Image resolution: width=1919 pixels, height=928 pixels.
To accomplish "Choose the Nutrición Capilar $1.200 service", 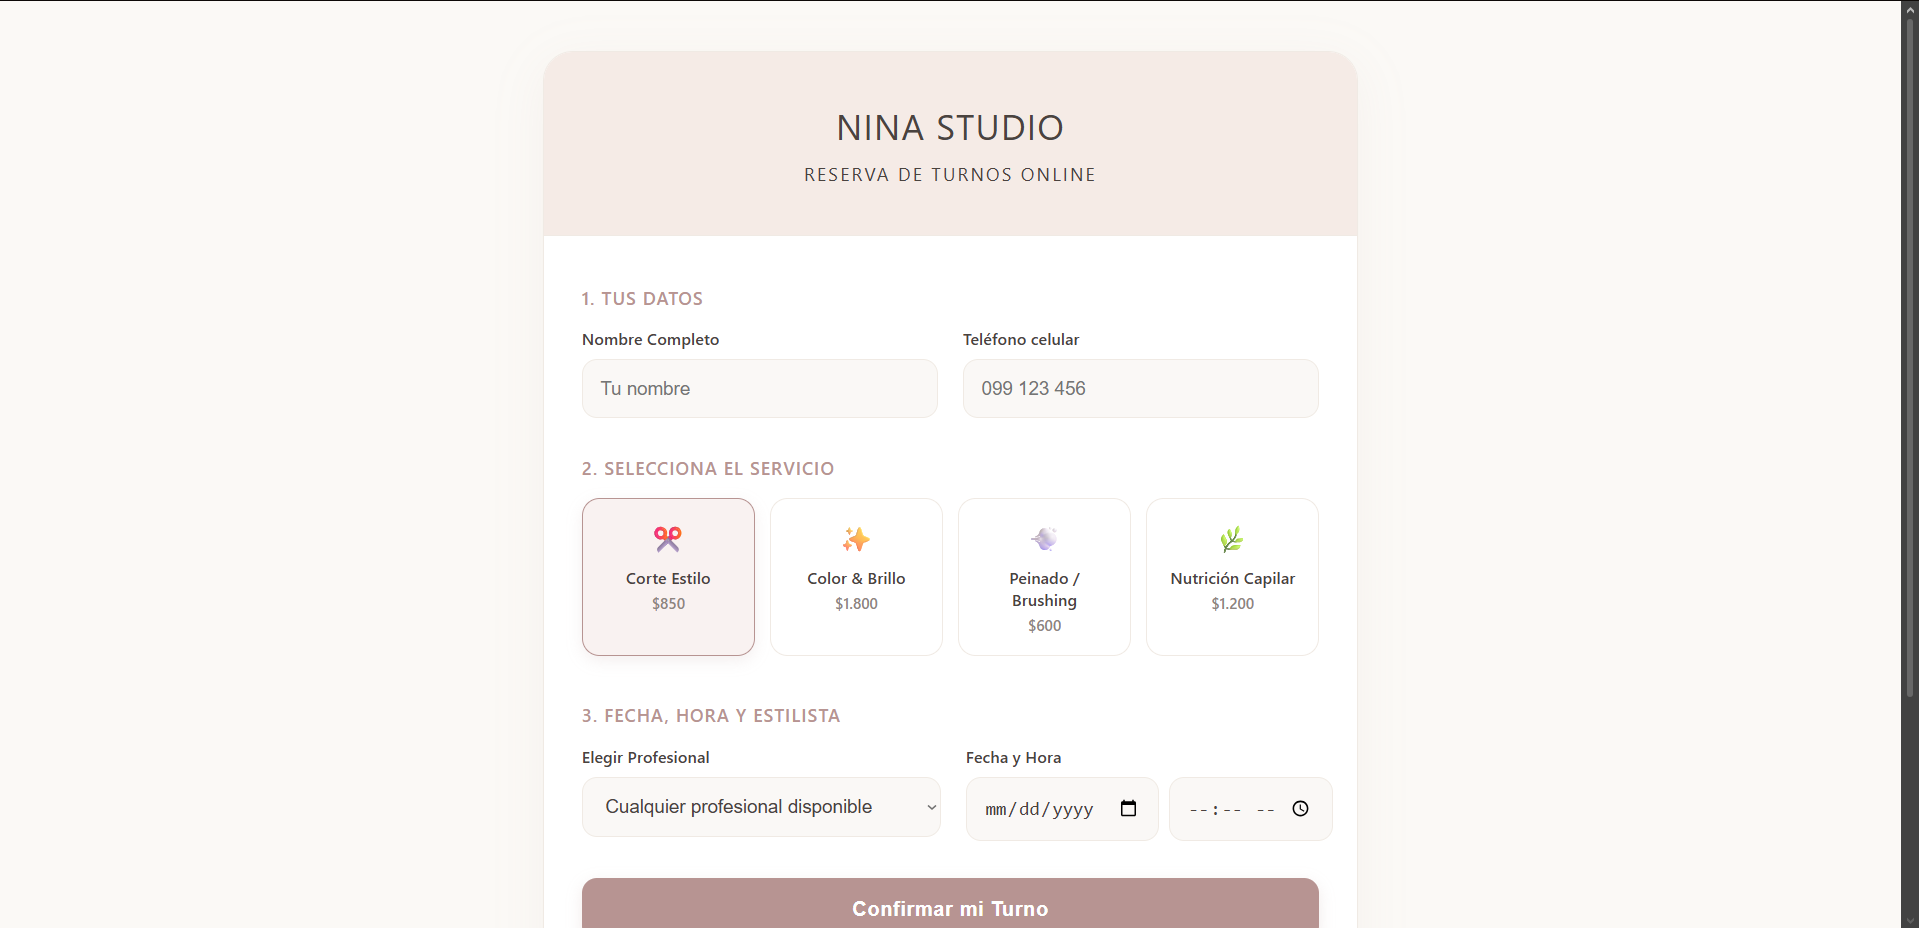I will point(1232,577).
